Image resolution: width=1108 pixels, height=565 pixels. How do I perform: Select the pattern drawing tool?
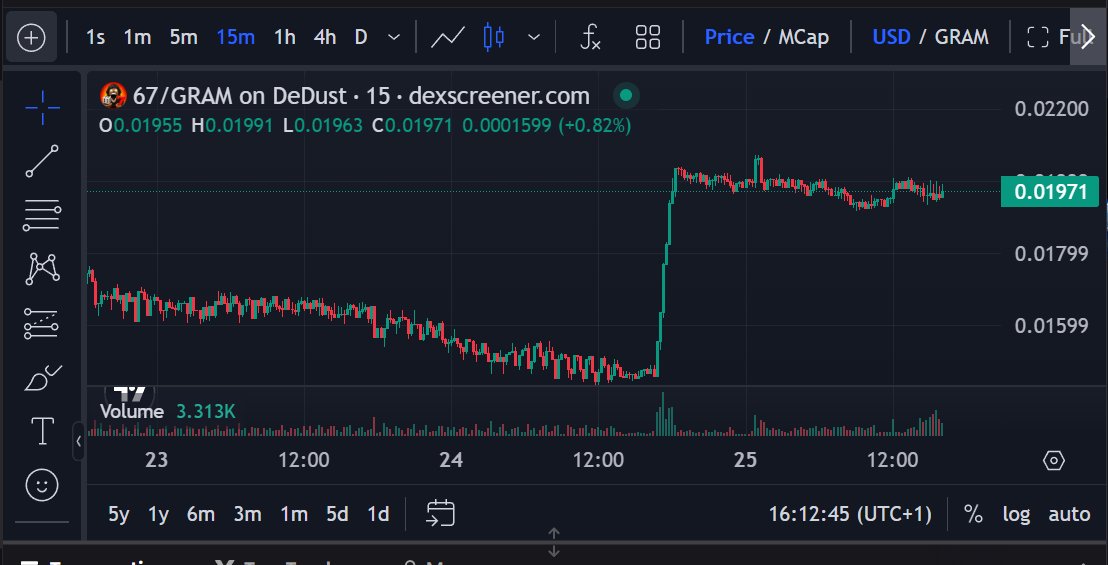(x=42, y=268)
